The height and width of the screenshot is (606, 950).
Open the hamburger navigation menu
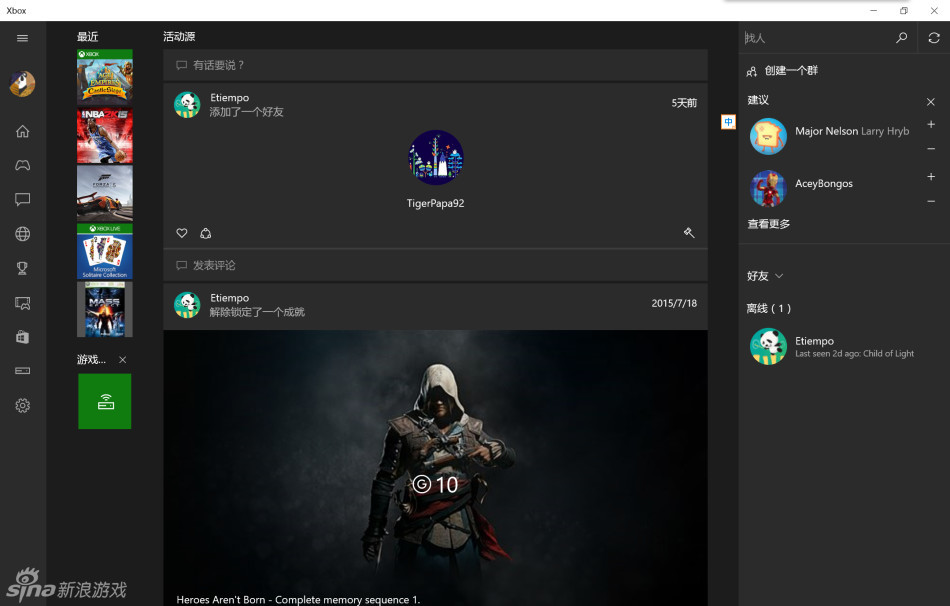click(22, 38)
